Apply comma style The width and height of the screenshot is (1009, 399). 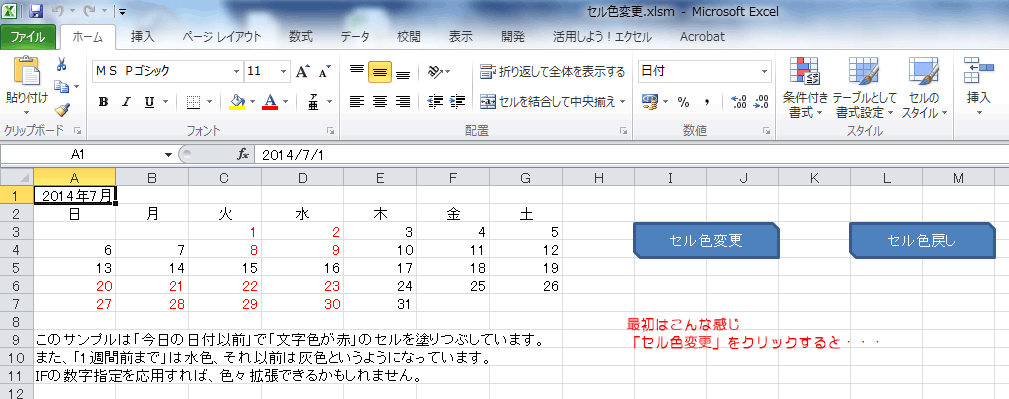(707, 102)
